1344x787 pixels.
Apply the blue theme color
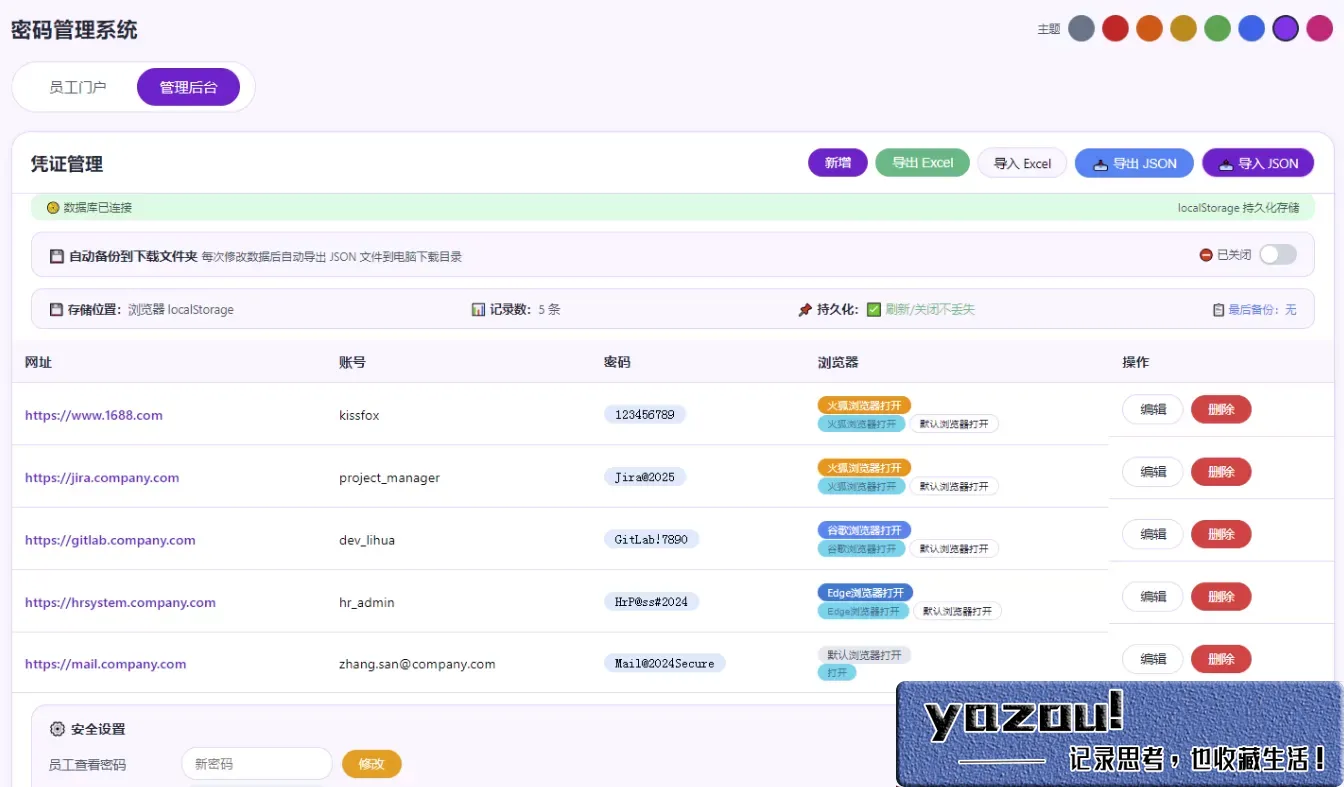pos(1251,28)
